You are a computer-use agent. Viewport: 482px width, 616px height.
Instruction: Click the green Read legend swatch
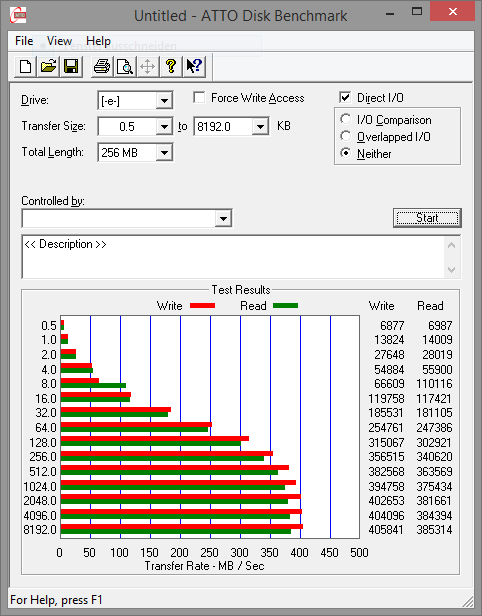coord(286,305)
